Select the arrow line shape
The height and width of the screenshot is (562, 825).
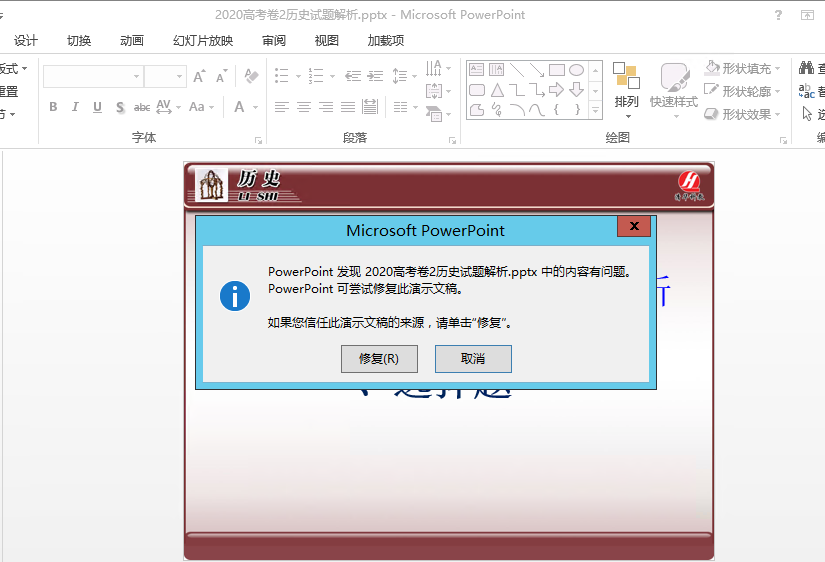[x=537, y=69]
